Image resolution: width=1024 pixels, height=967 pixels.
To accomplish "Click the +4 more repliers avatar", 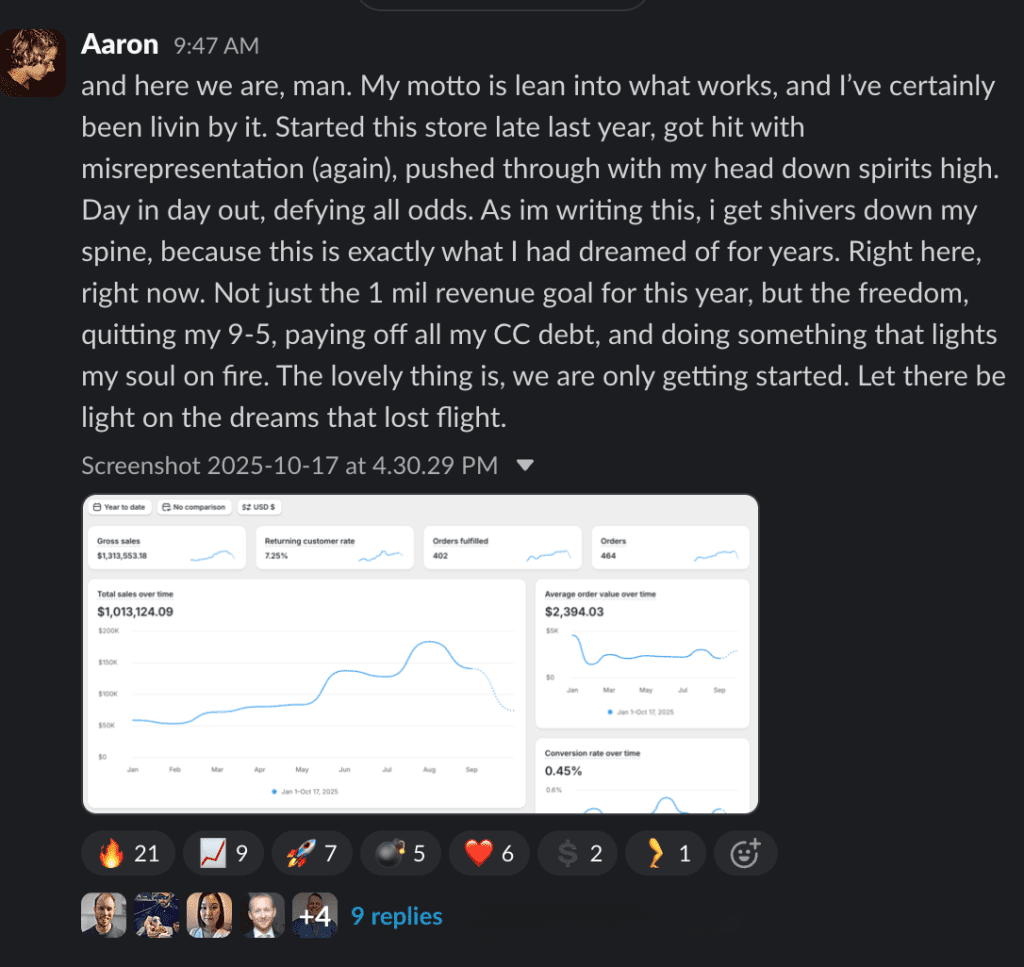I will (314, 915).
